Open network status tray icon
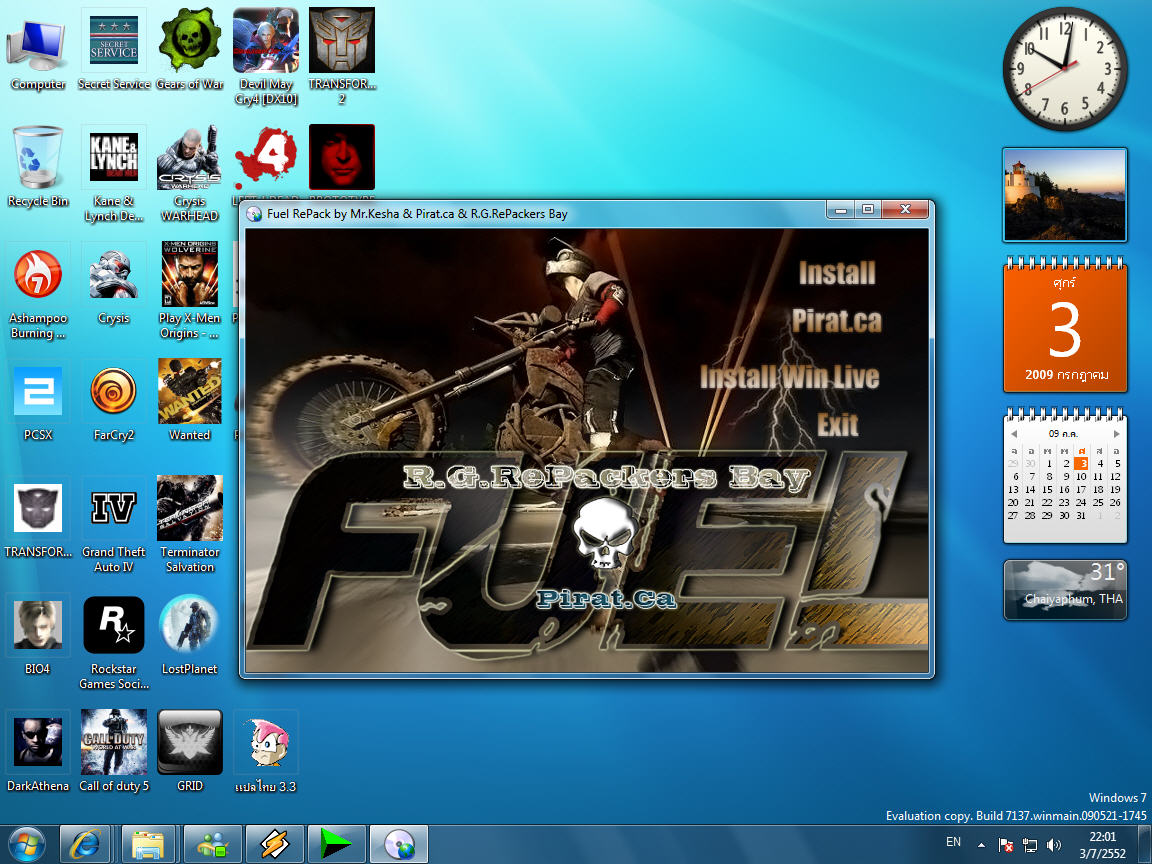The height and width of the screenshot is (864, 1152). [1029, 845]
